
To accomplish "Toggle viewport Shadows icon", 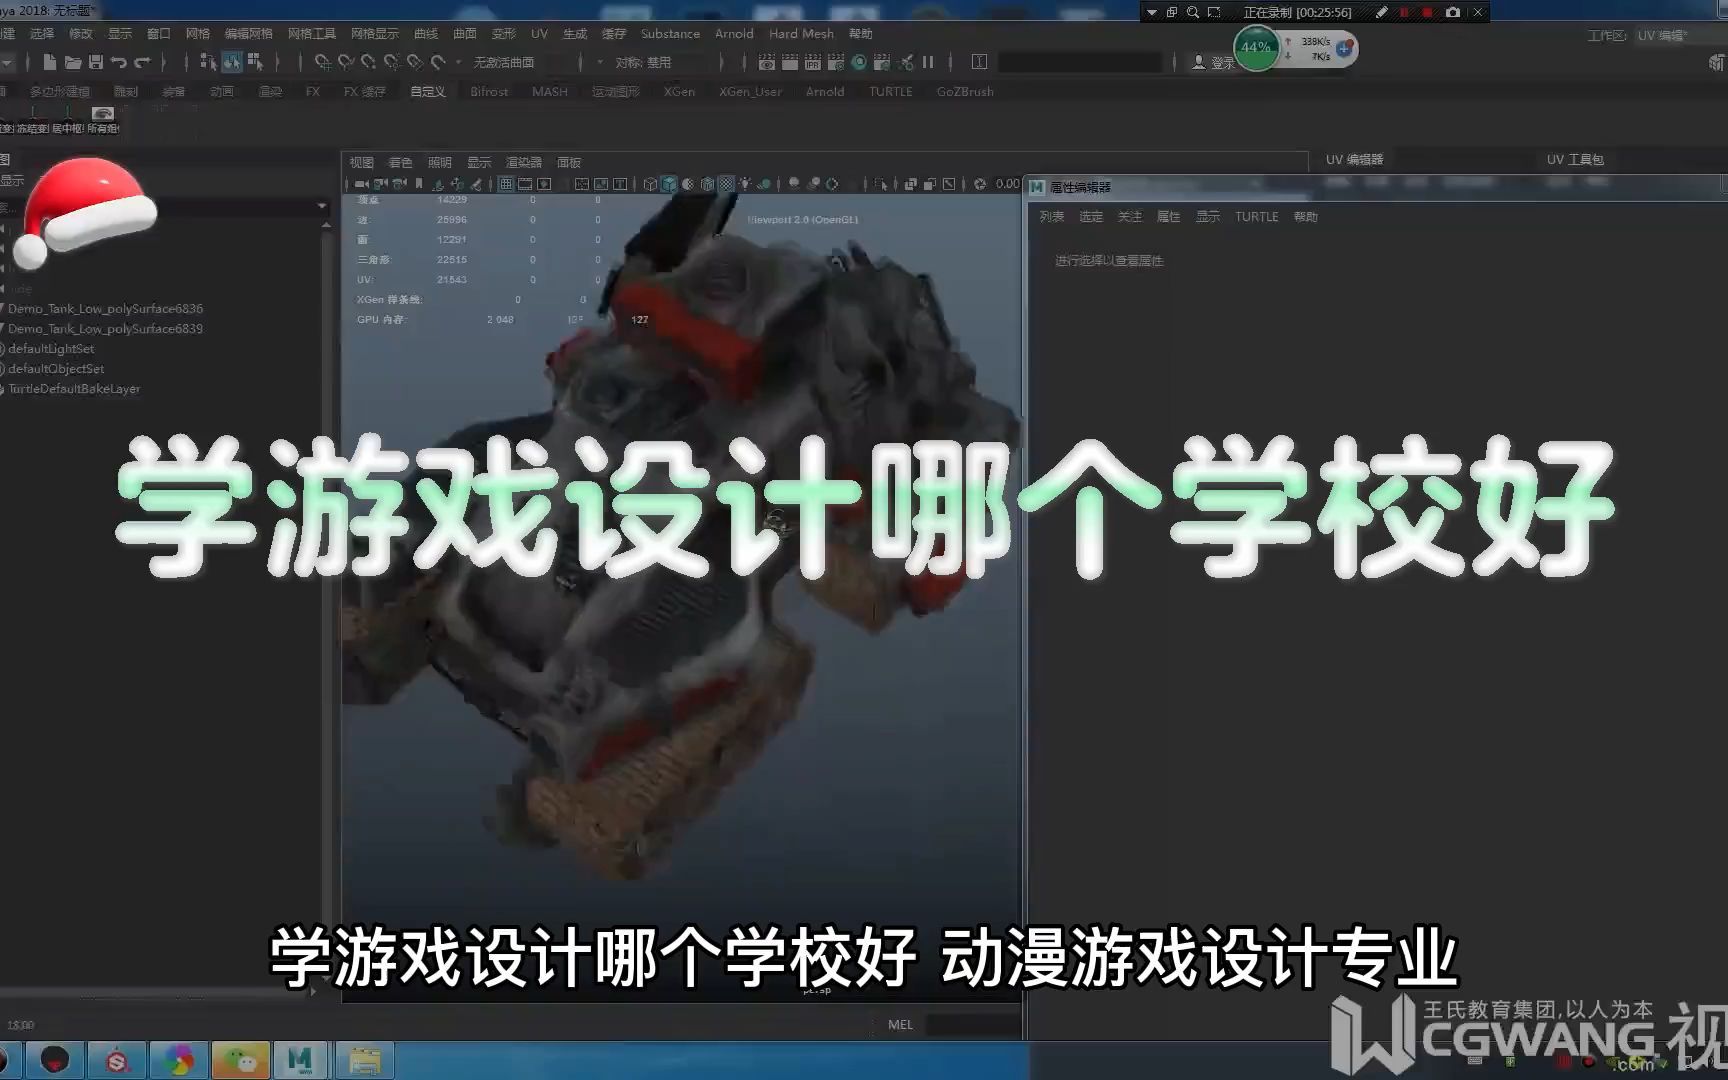I will (x=764, y=184).
